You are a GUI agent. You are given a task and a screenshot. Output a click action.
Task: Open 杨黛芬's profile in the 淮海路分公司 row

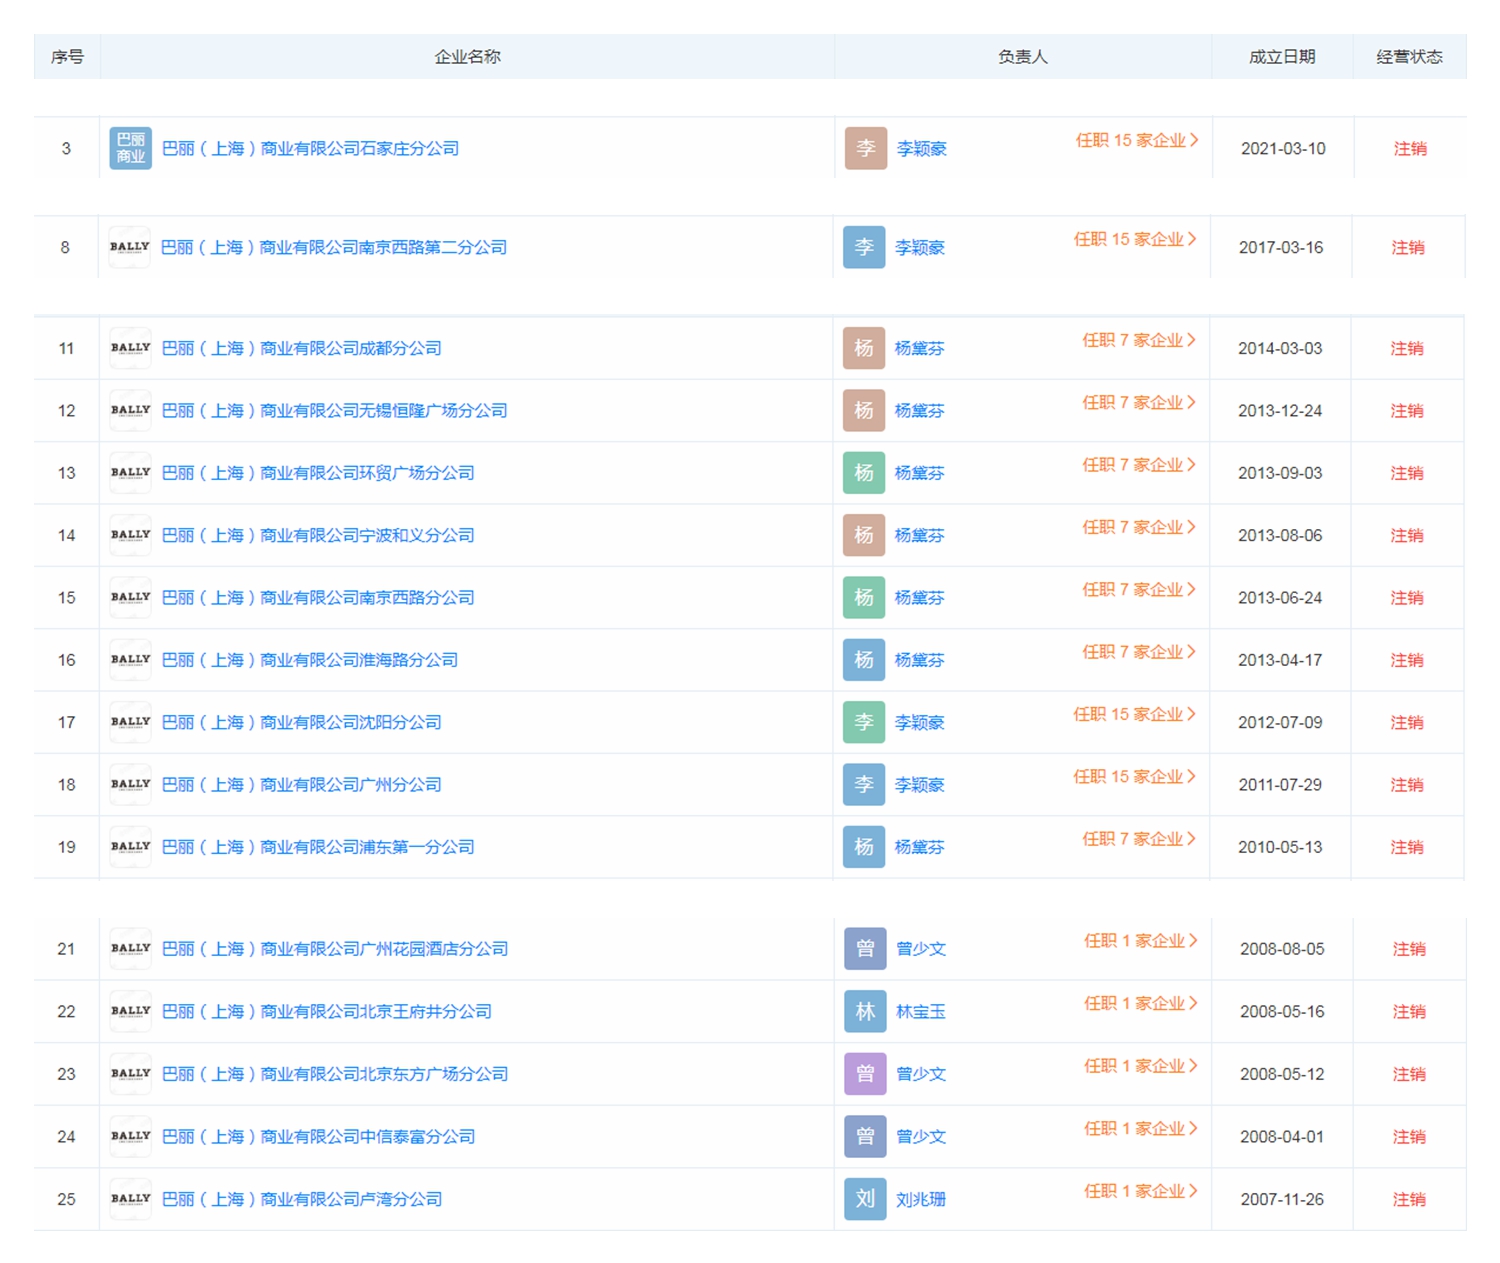919,660
